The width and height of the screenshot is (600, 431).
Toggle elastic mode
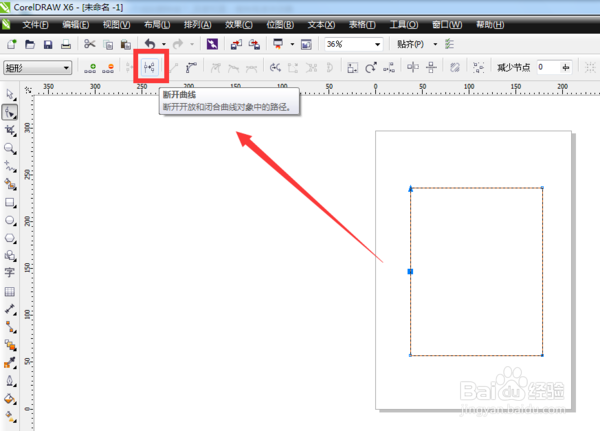coord(455,68)
